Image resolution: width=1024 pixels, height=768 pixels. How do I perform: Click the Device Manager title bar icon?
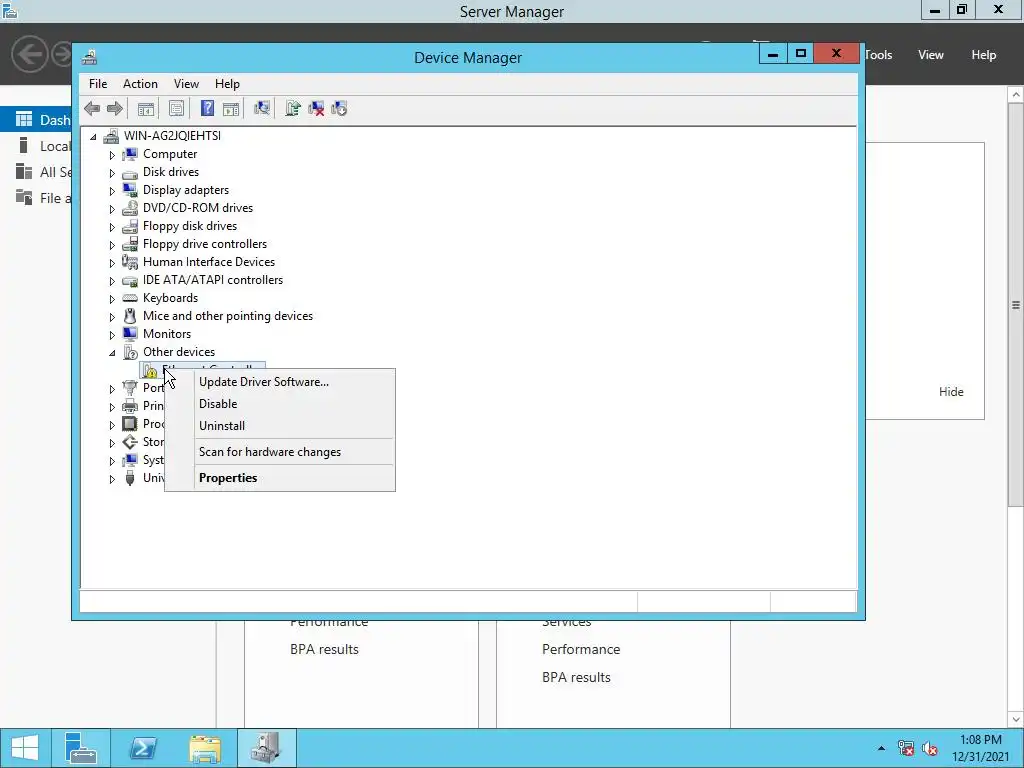89,57
